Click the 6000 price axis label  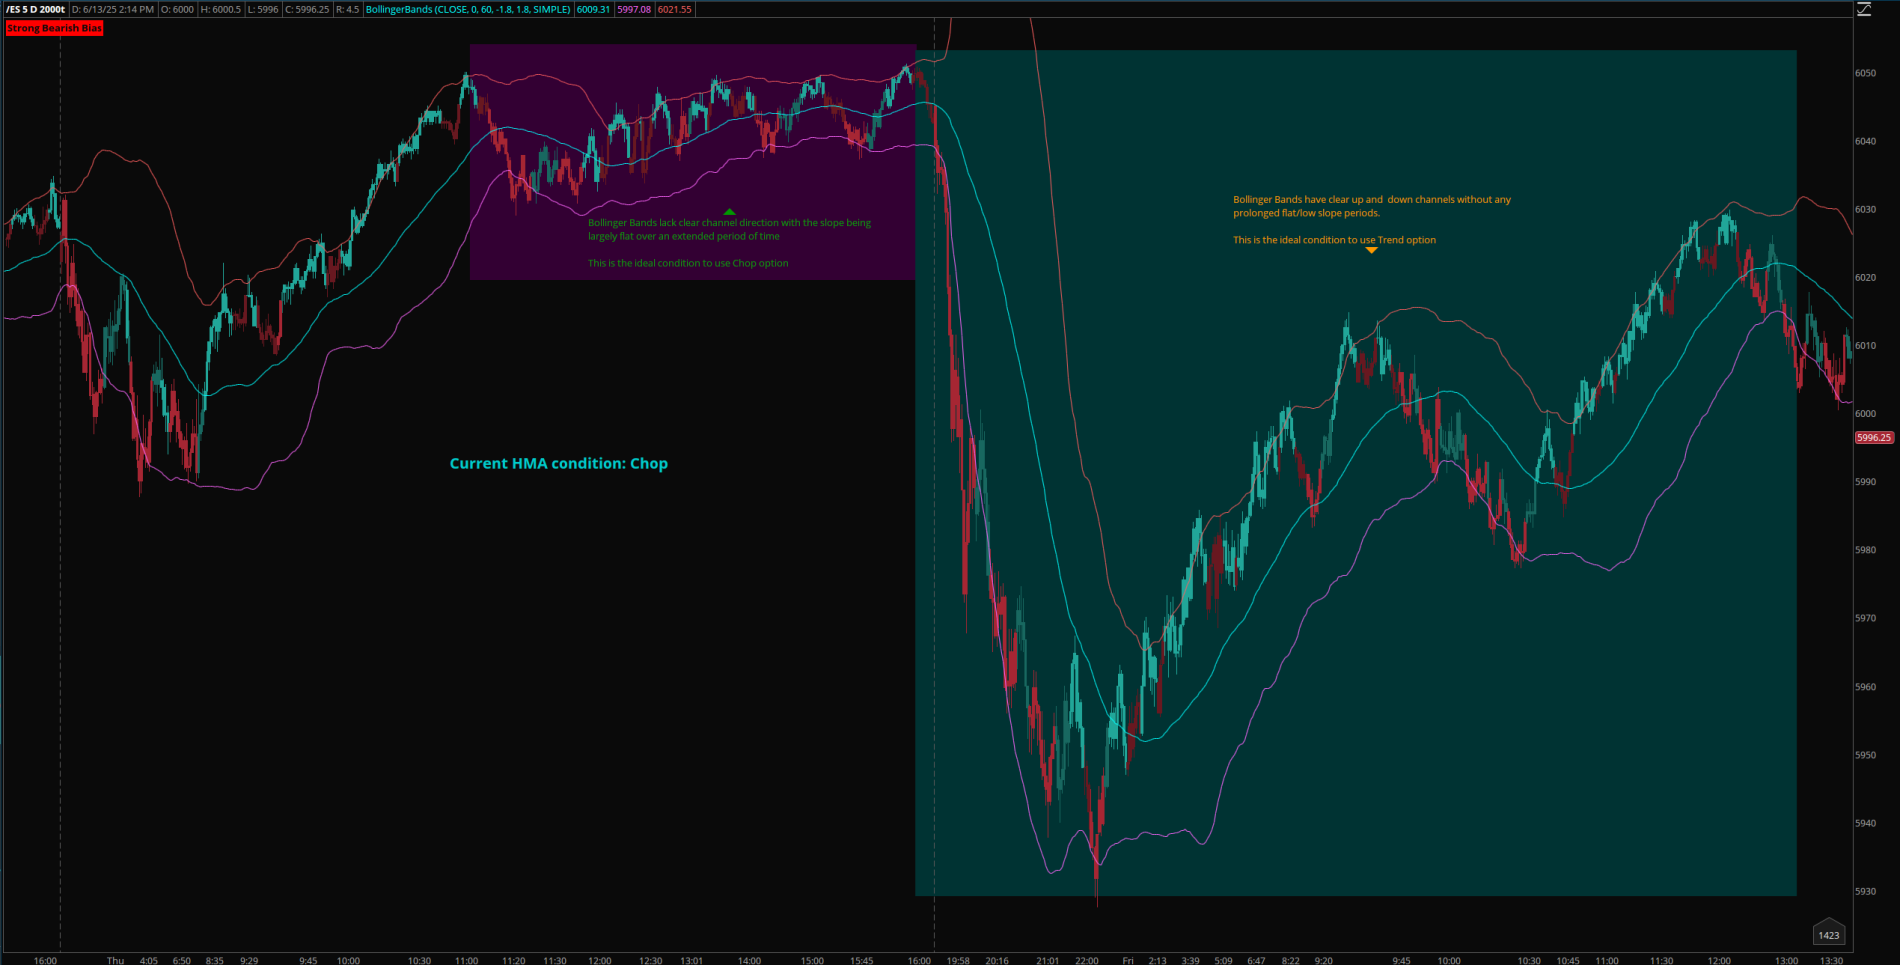(x=1865, y=413)
